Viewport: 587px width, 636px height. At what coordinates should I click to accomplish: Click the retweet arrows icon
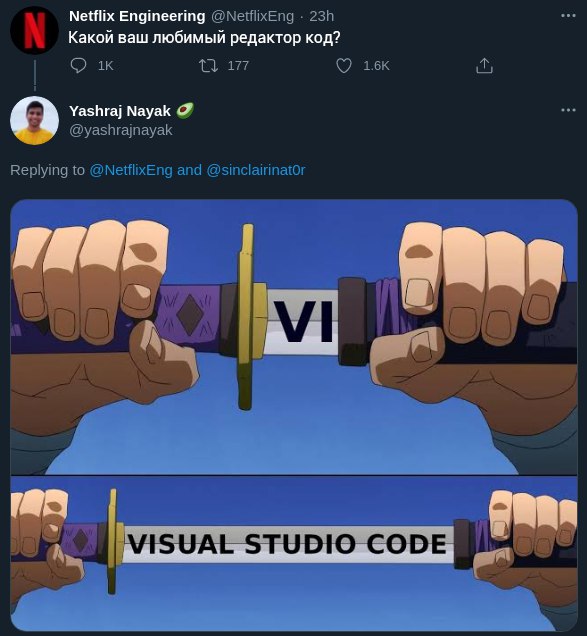point(209,65)
